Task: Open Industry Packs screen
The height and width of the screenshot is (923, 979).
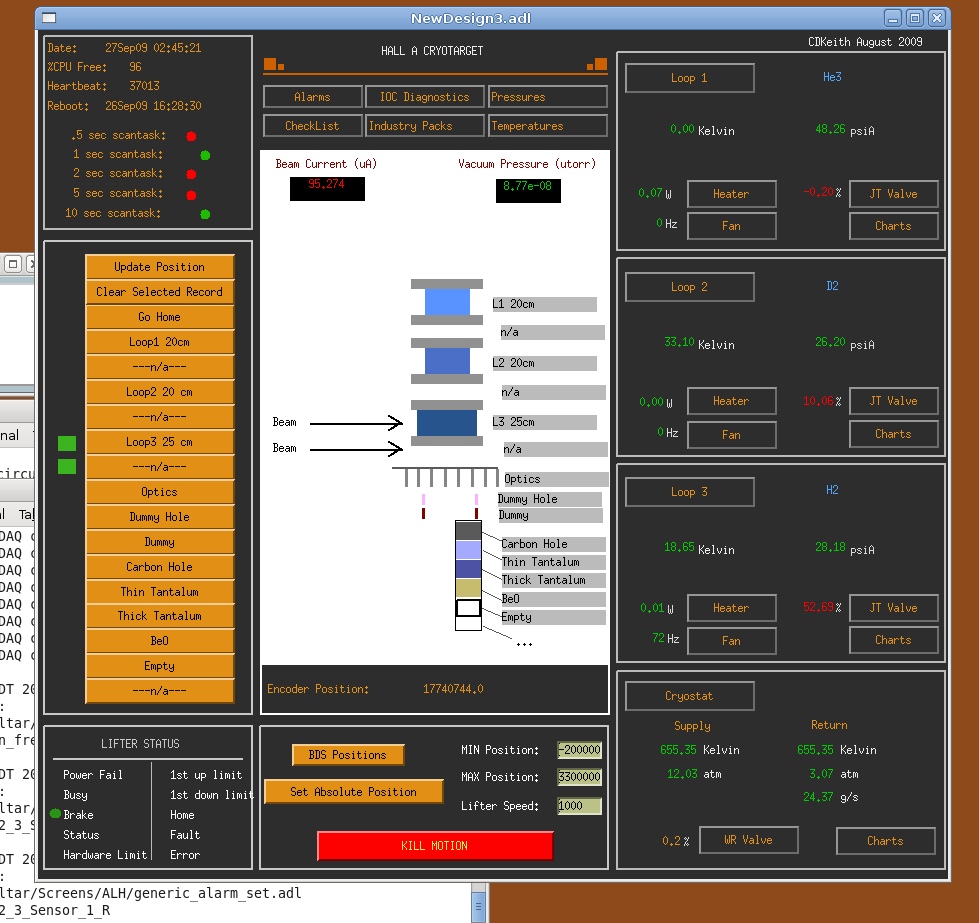Action: 425,126
